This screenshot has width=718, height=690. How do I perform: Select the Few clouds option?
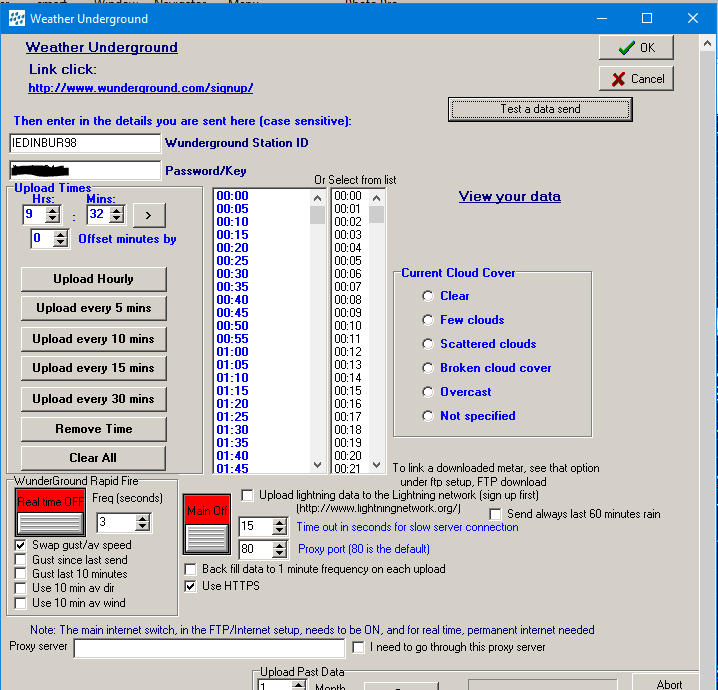click(428, 320)
